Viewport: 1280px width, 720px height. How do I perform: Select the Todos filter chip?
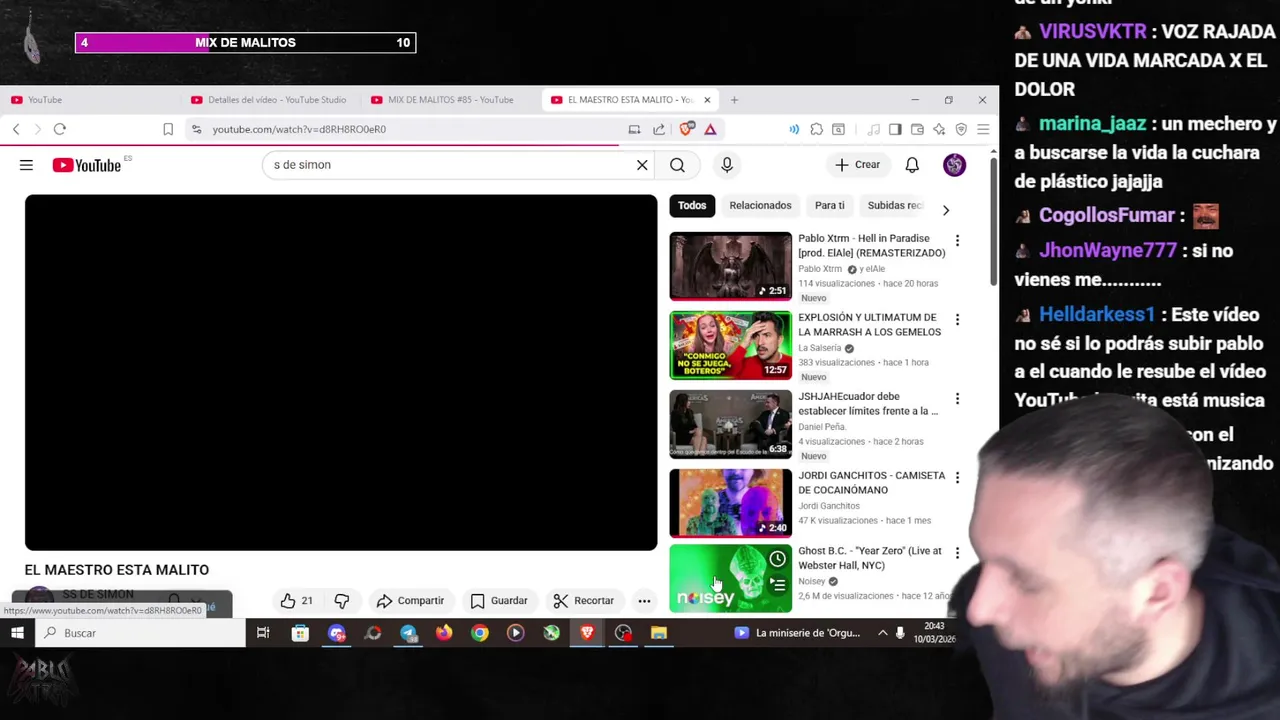pyautogui.click(x=692, y=205)
